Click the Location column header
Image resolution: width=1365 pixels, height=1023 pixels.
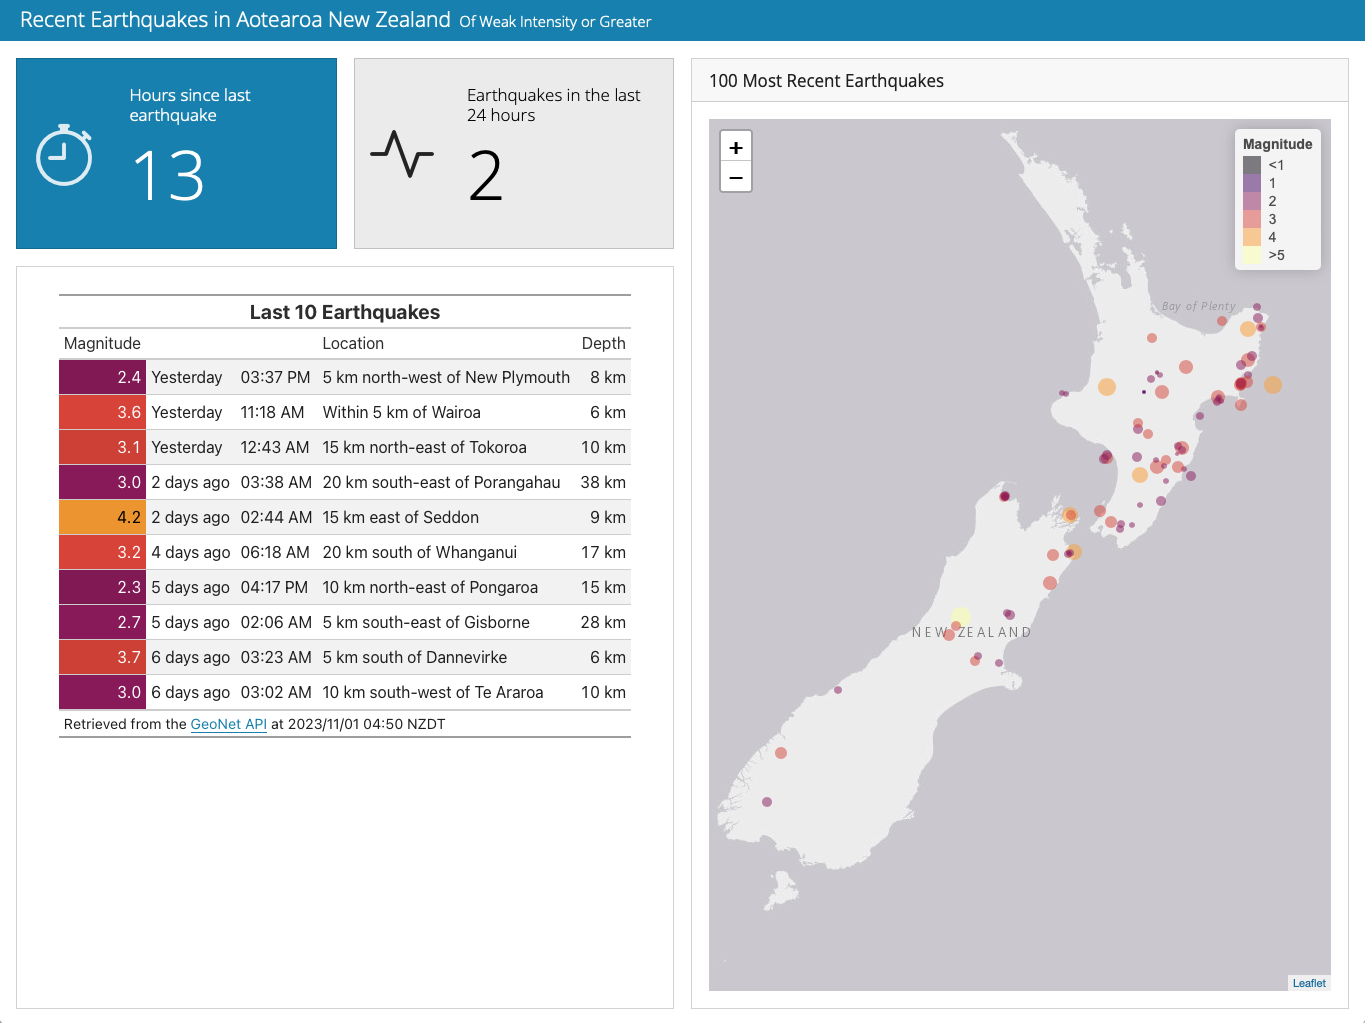tap(352, 343)
